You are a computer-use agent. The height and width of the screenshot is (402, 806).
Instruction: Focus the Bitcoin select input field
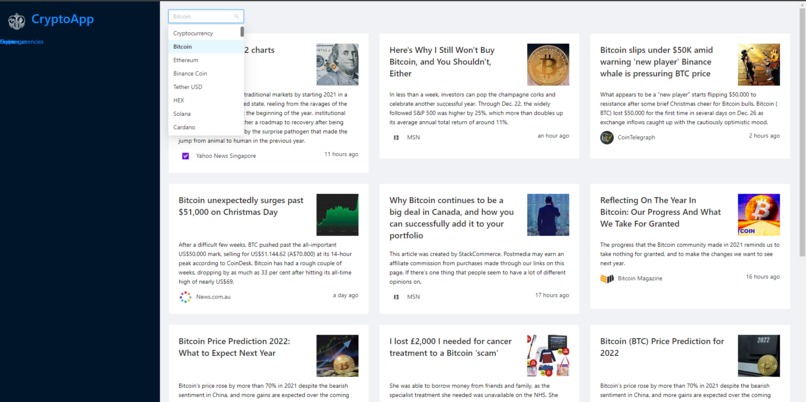coord(206,16)
